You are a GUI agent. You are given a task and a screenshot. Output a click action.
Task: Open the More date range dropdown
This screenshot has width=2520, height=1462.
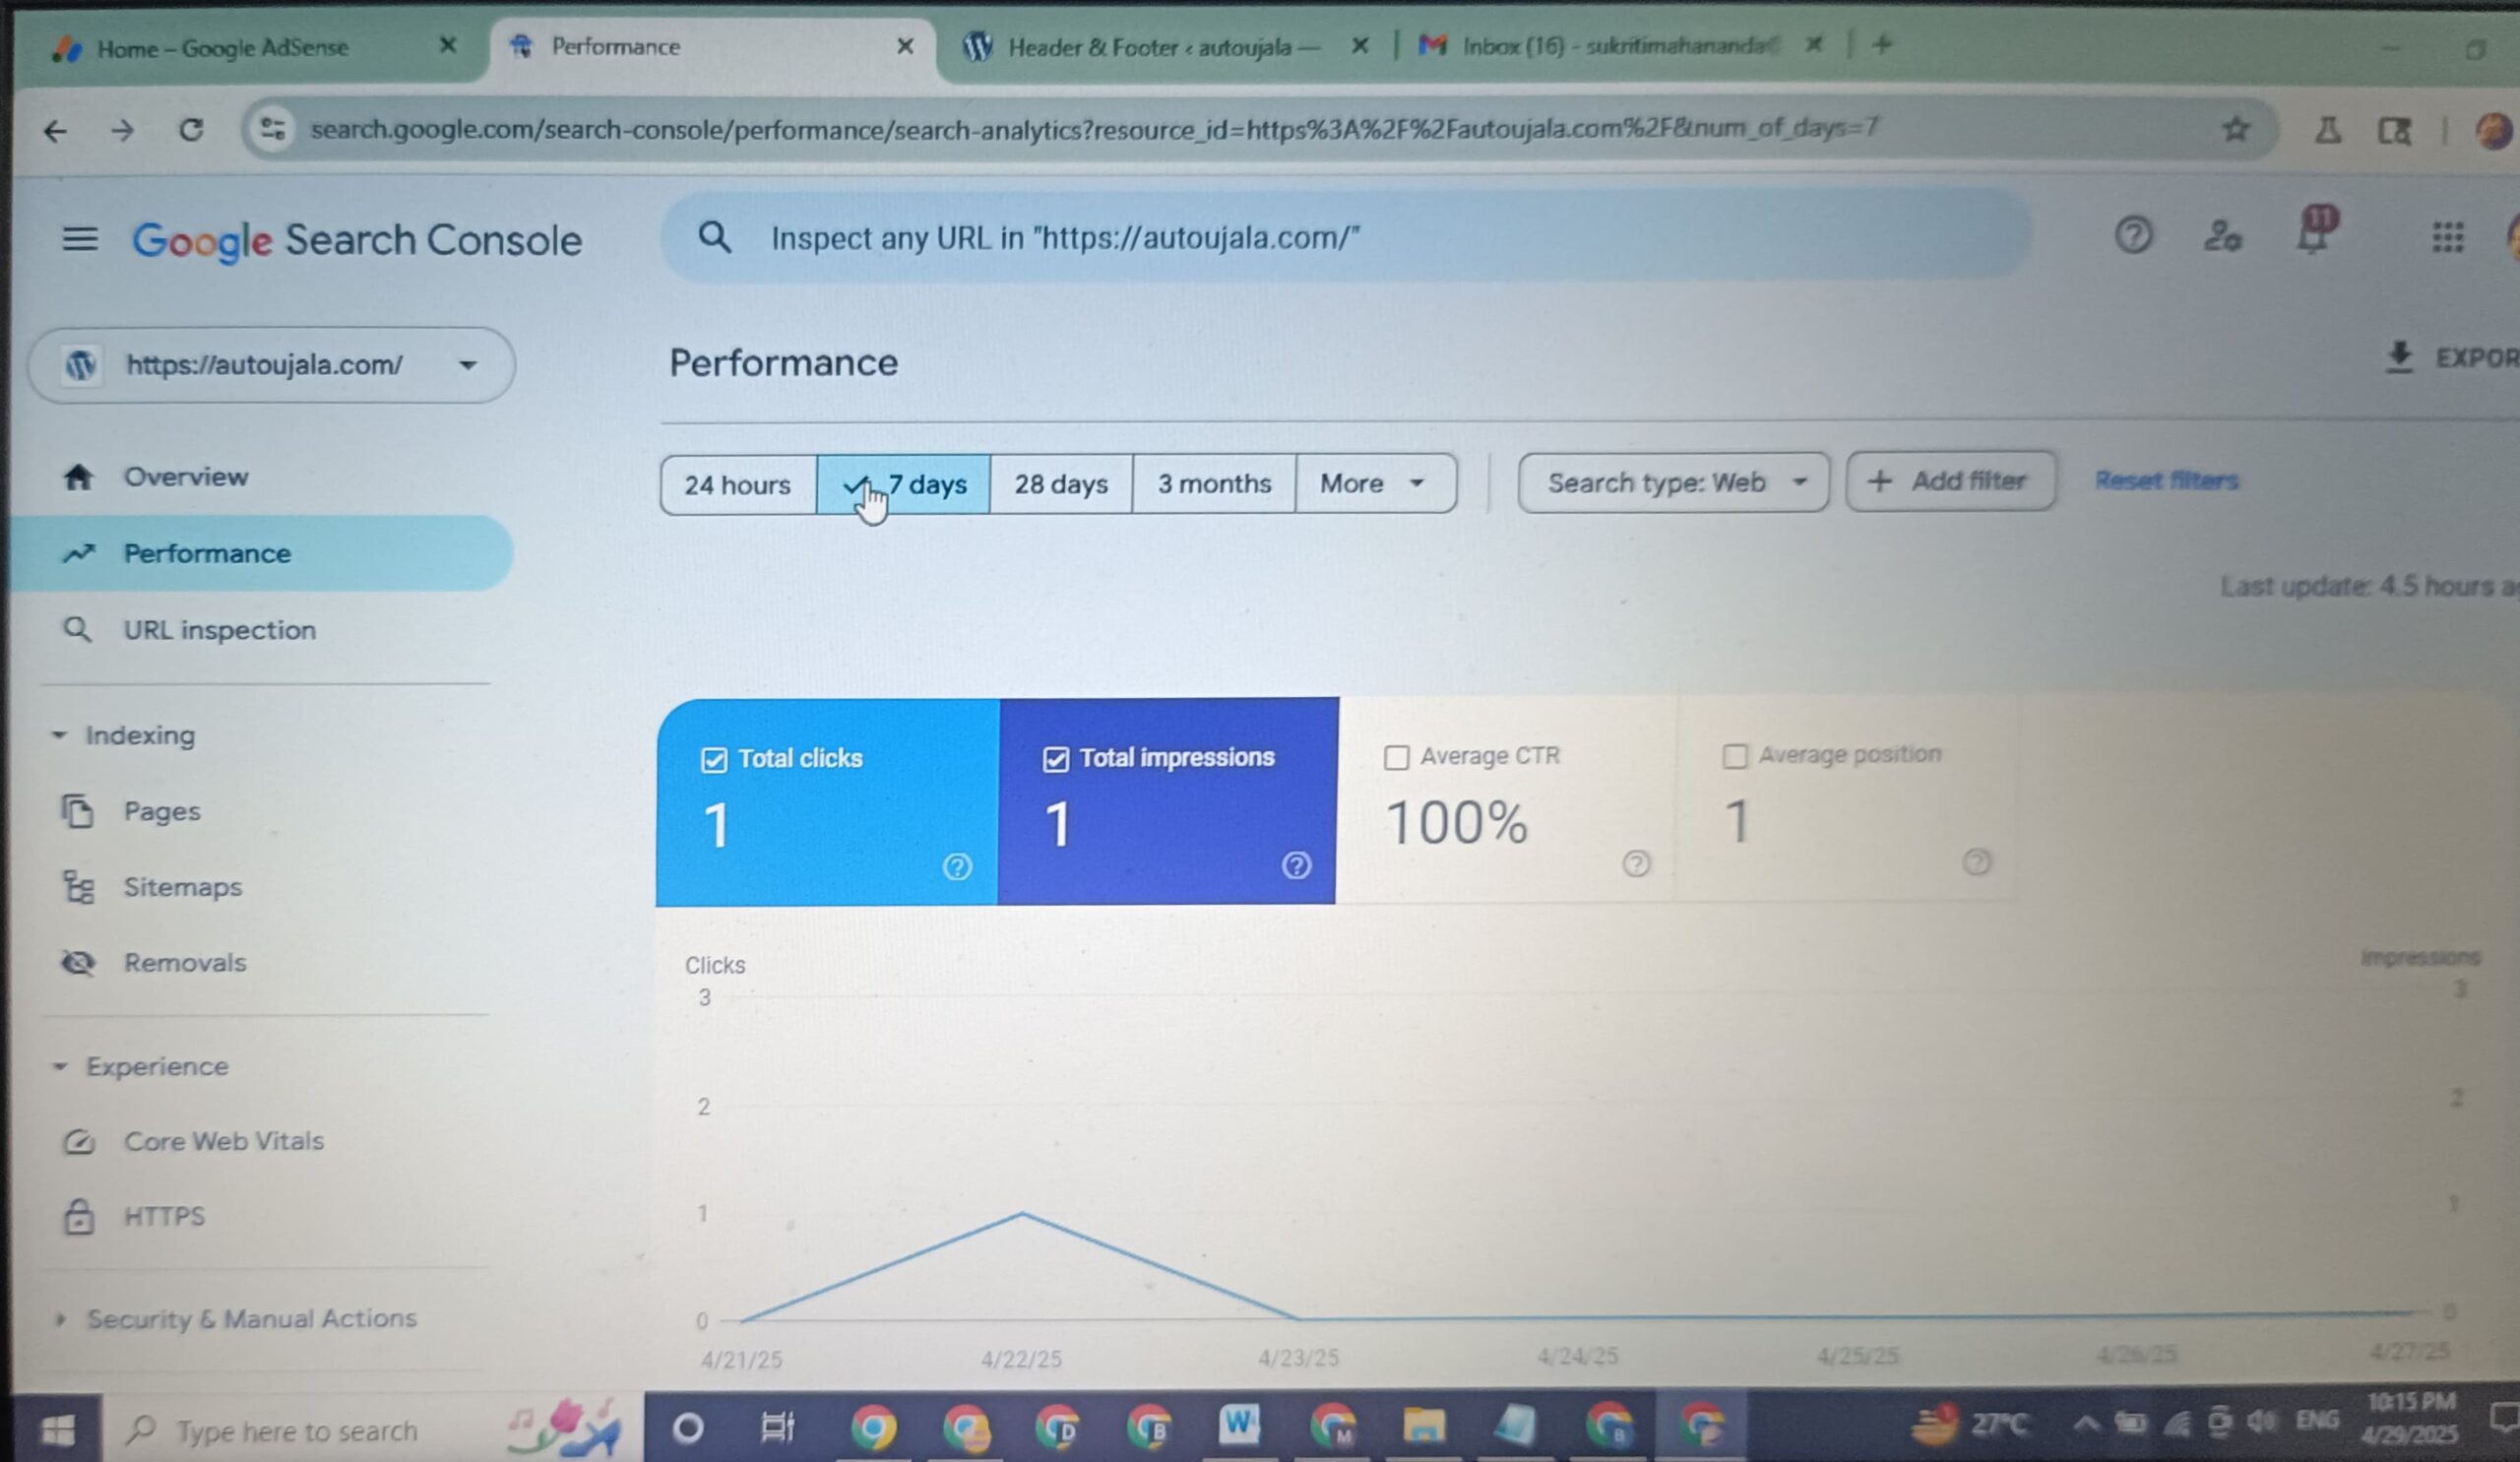pyautogui.click(x=1375, y=484)
